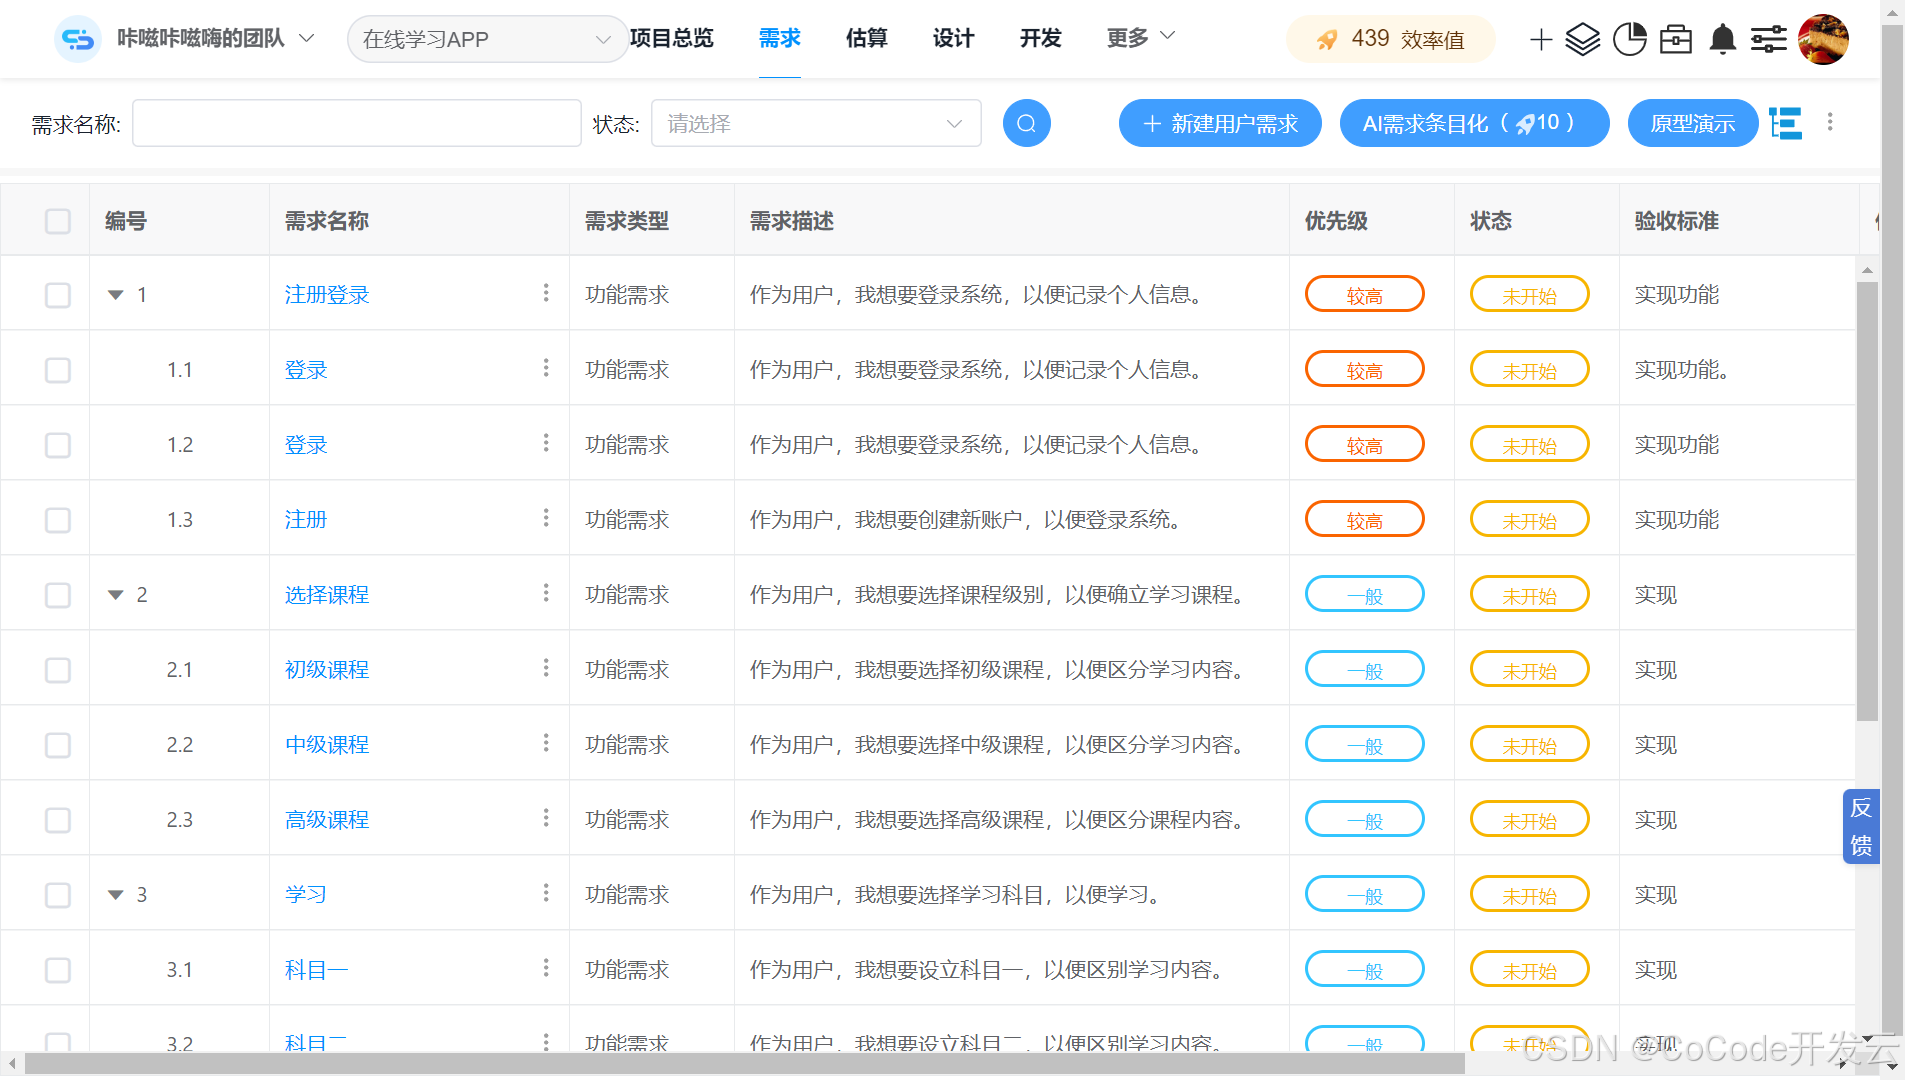Open the 状态 请选择 dropdown
Screen dimensions: 1905x1080
815,123
